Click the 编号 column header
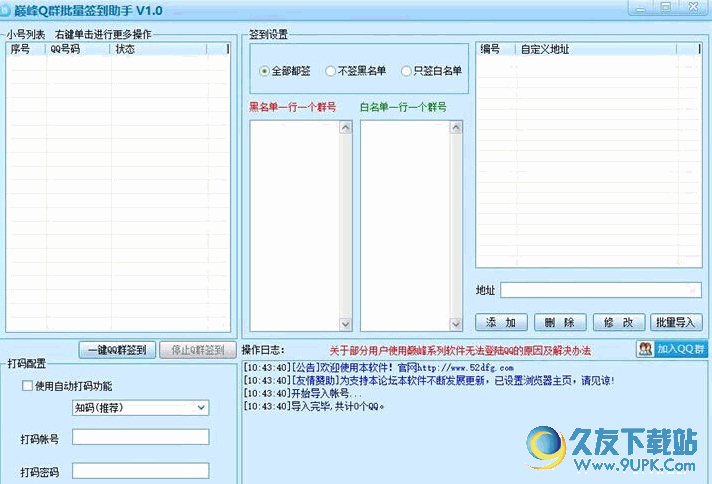 tap(496, 49)
